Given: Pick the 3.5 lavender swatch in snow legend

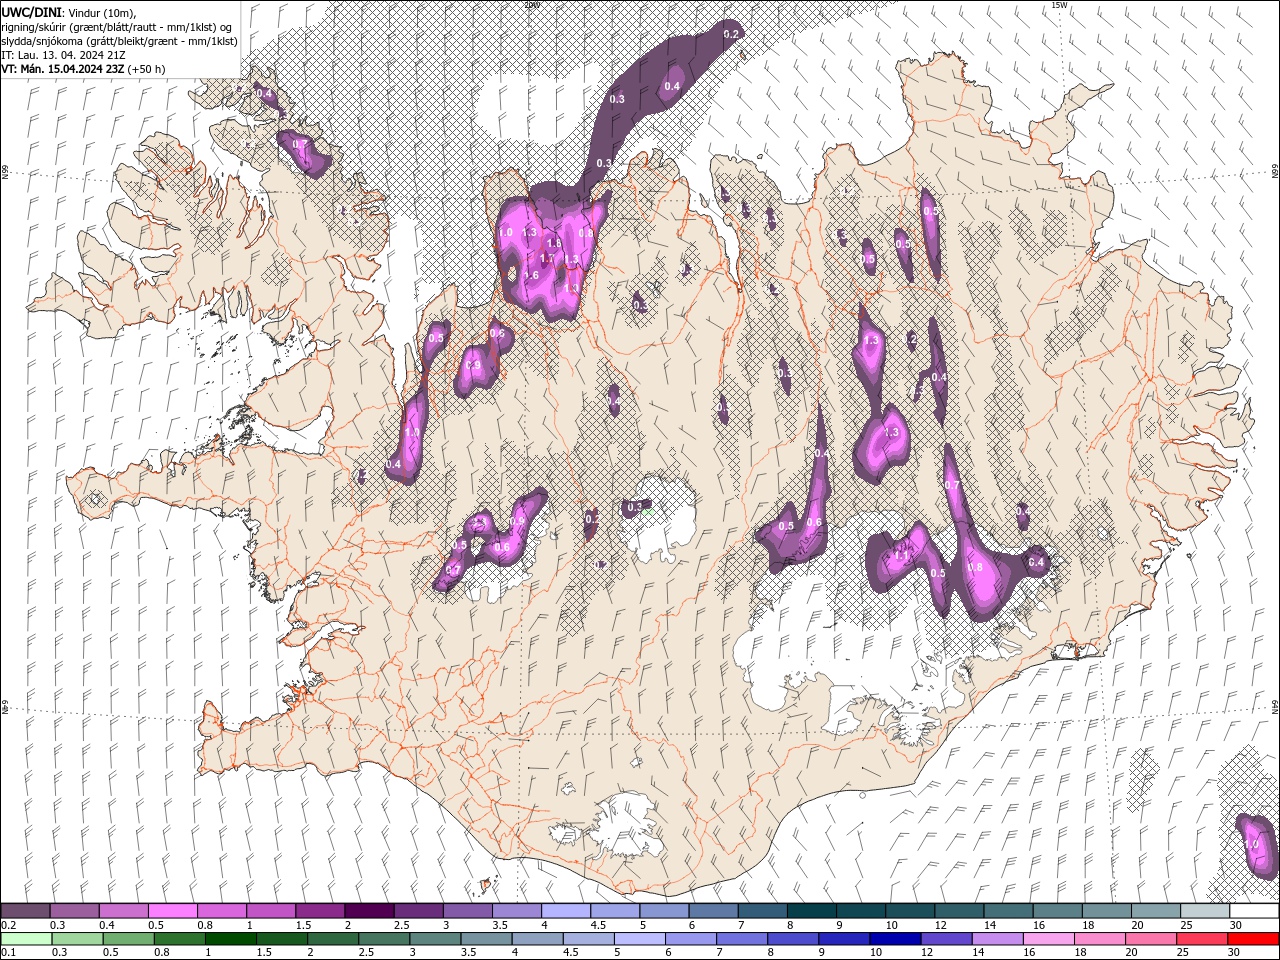Looking at the screenshot, I should tap(516, 911).
